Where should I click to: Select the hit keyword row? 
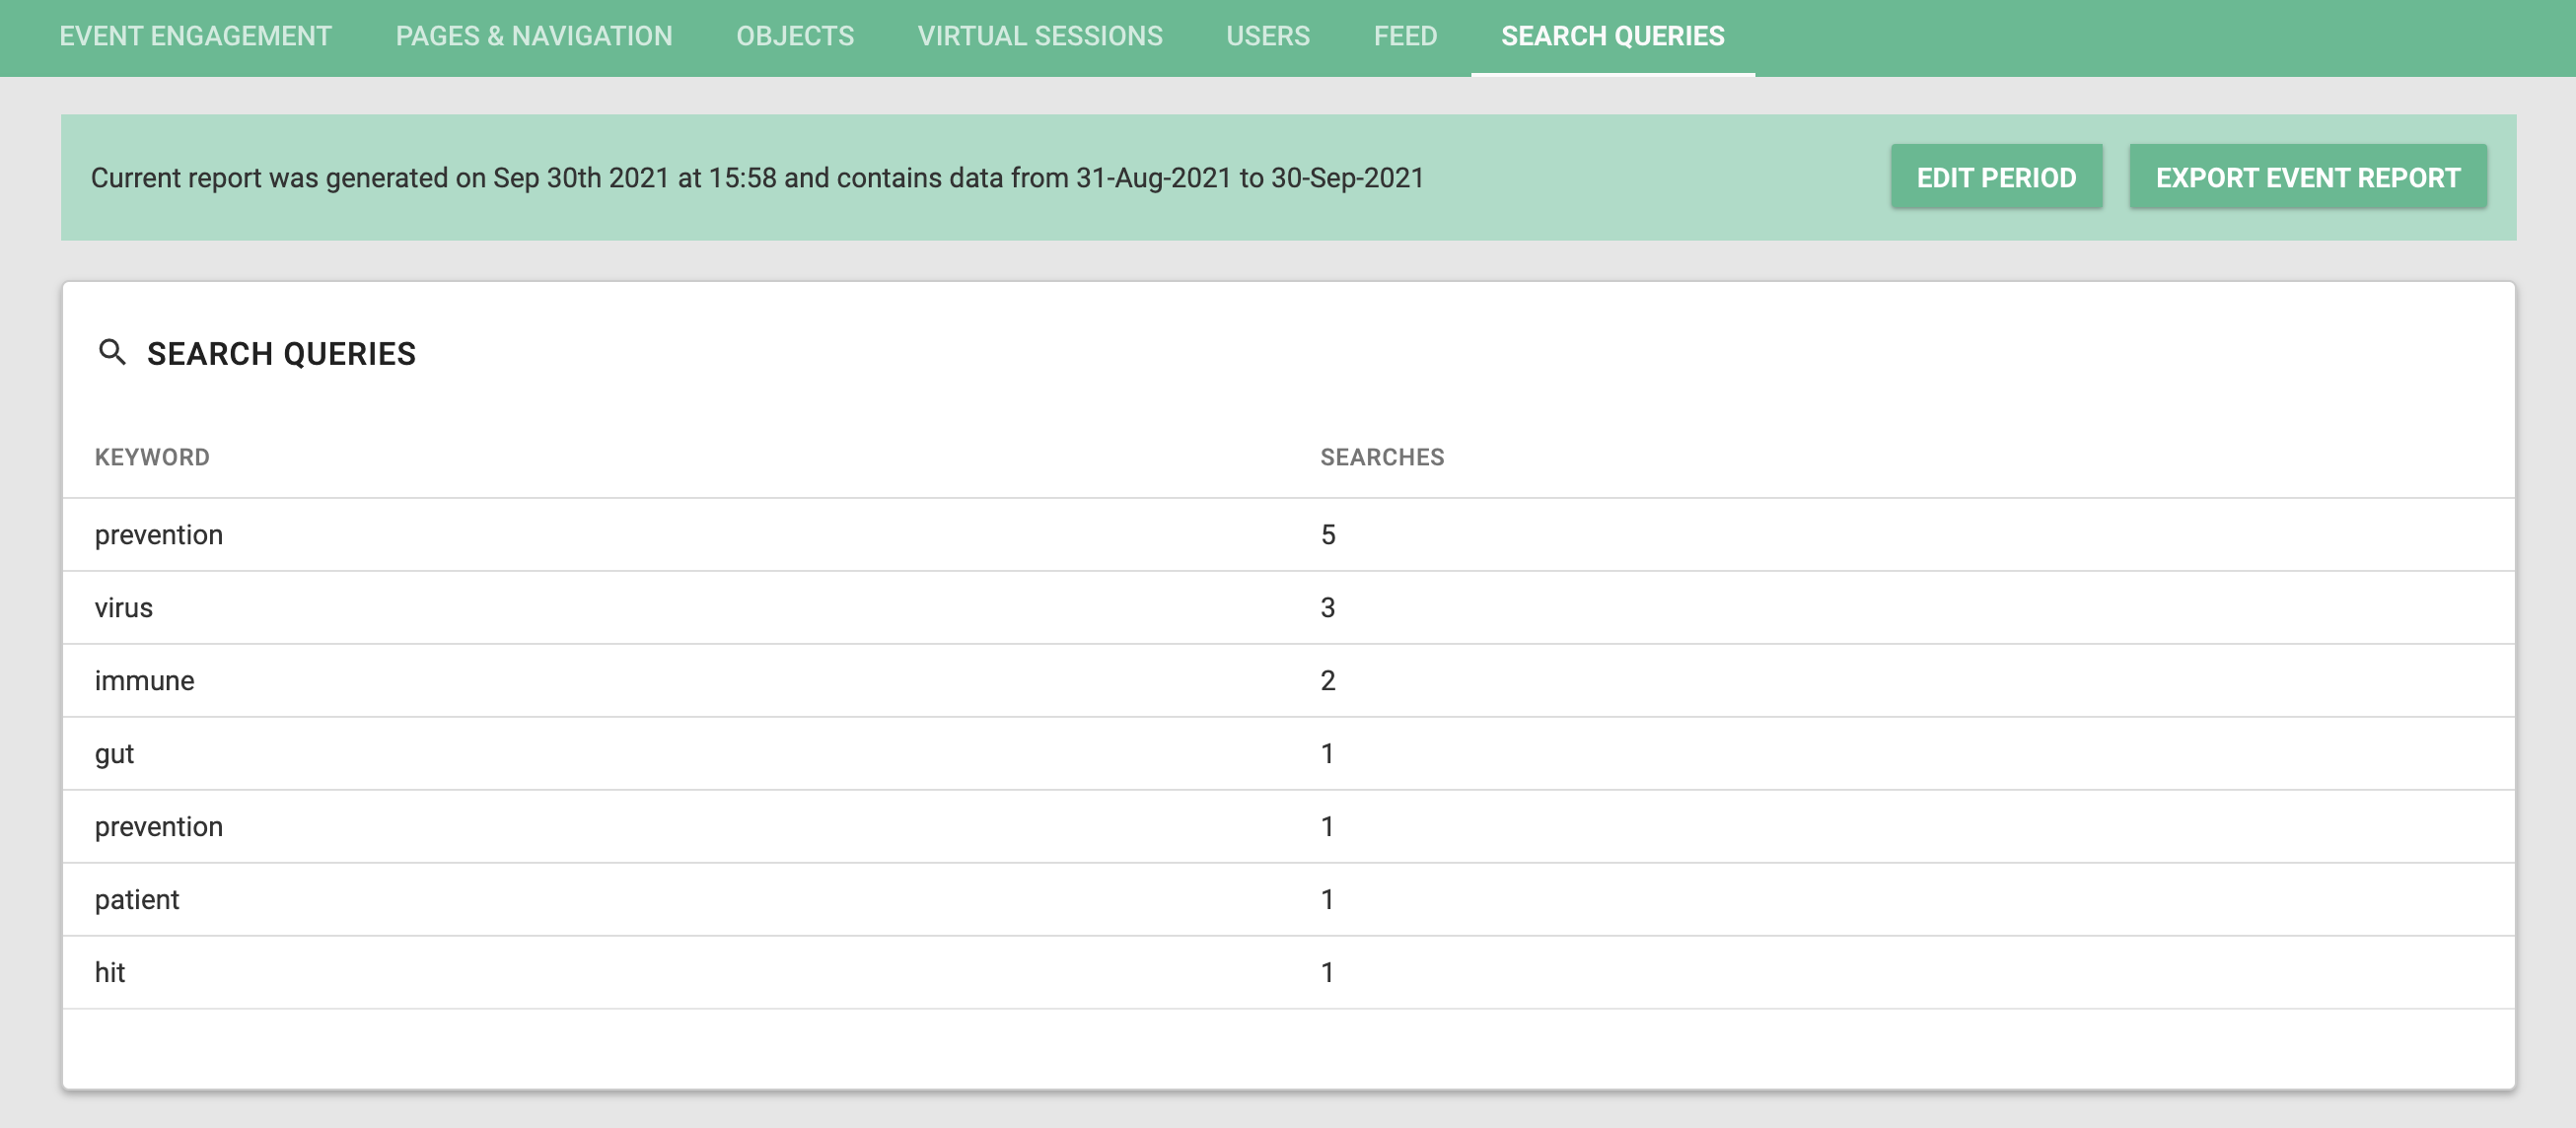pos(1288,973)
